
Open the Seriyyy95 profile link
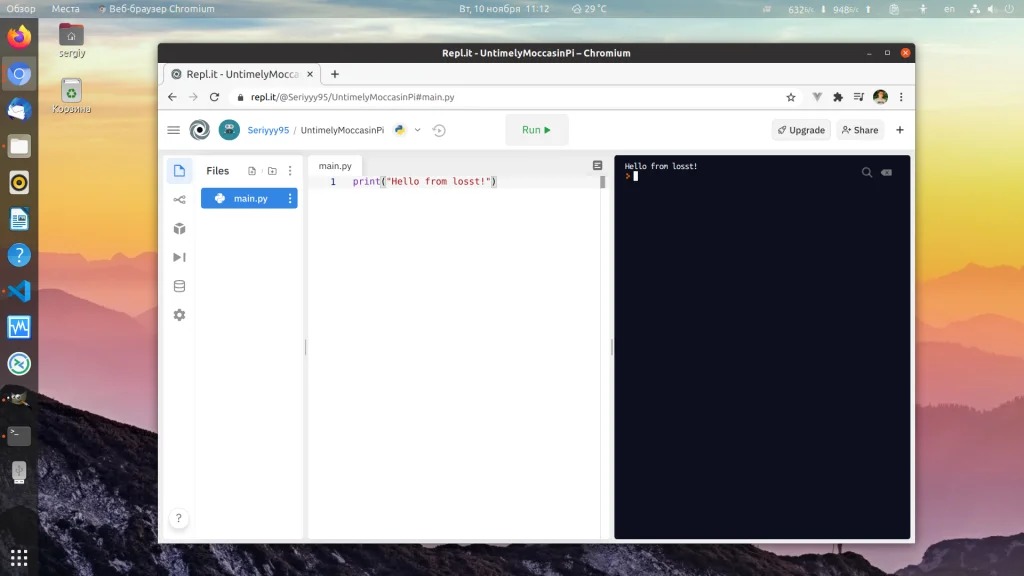point(268,130)
